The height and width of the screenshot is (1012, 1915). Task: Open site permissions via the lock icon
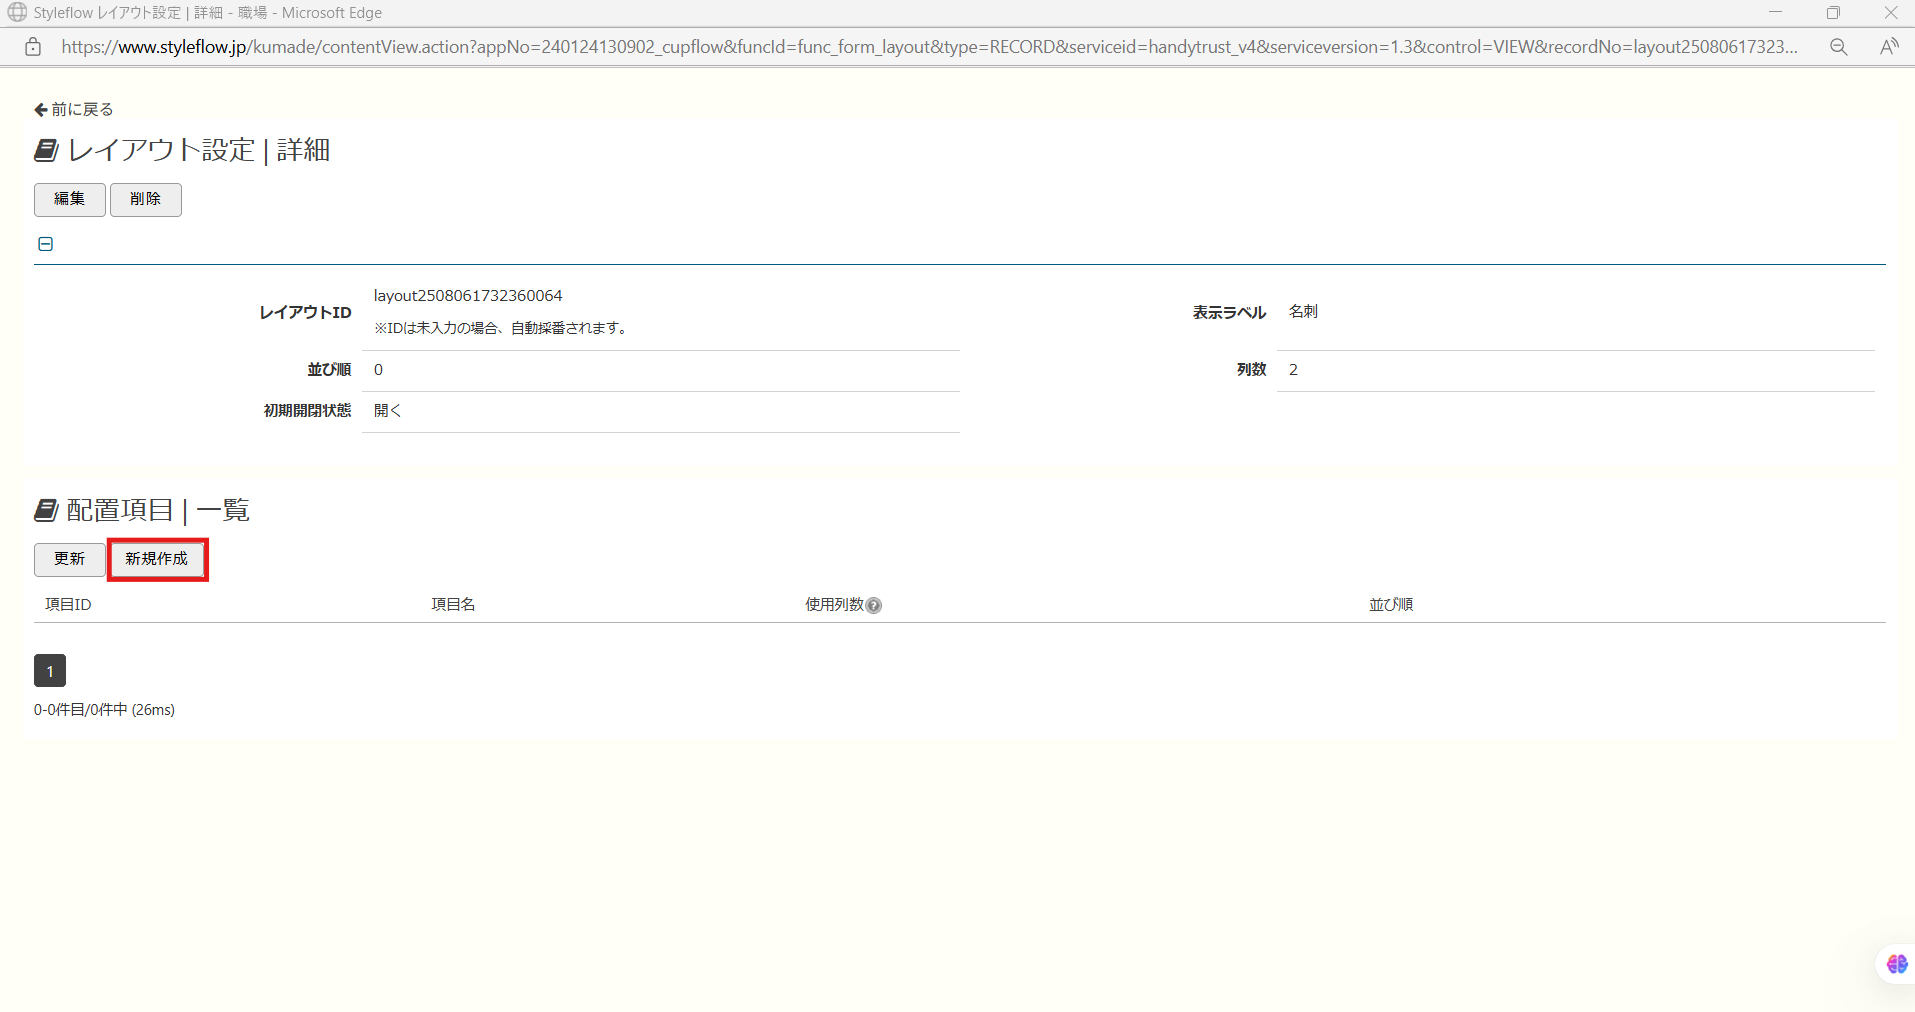[x=33, y=46]
